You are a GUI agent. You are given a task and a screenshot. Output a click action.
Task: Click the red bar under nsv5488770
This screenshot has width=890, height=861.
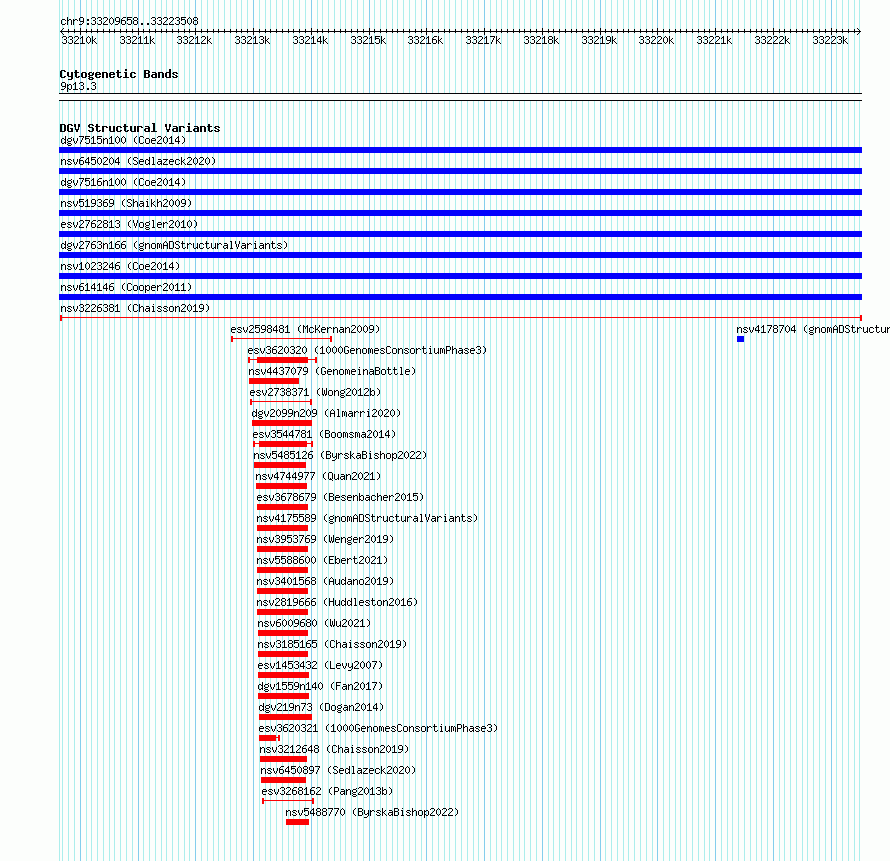297,822
